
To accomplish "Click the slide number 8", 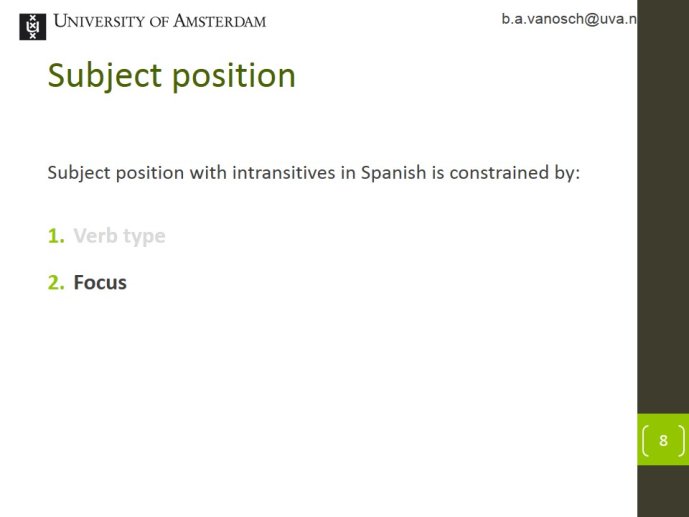I will (663, 440).
